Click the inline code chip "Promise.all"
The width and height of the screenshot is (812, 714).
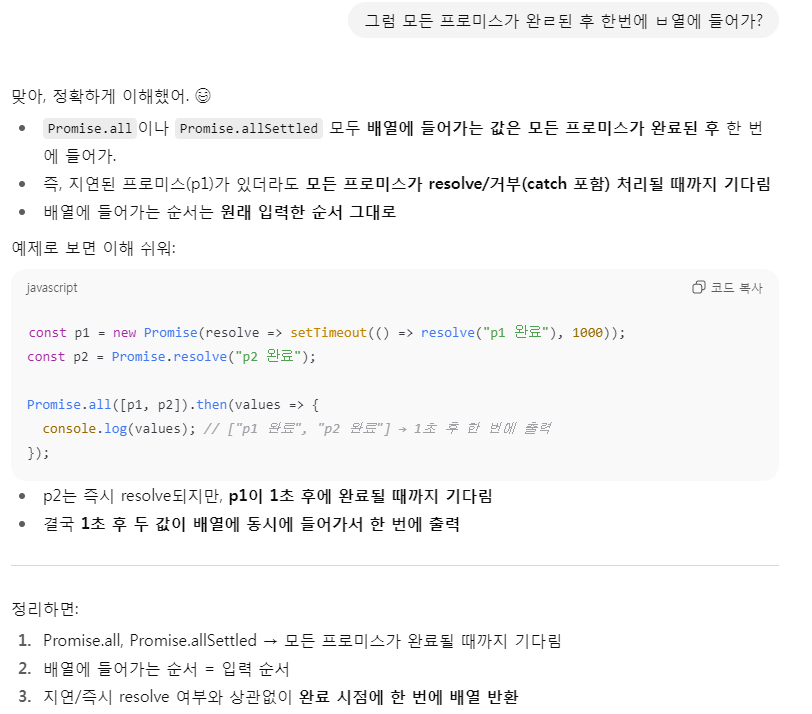[x=89, y=128]
